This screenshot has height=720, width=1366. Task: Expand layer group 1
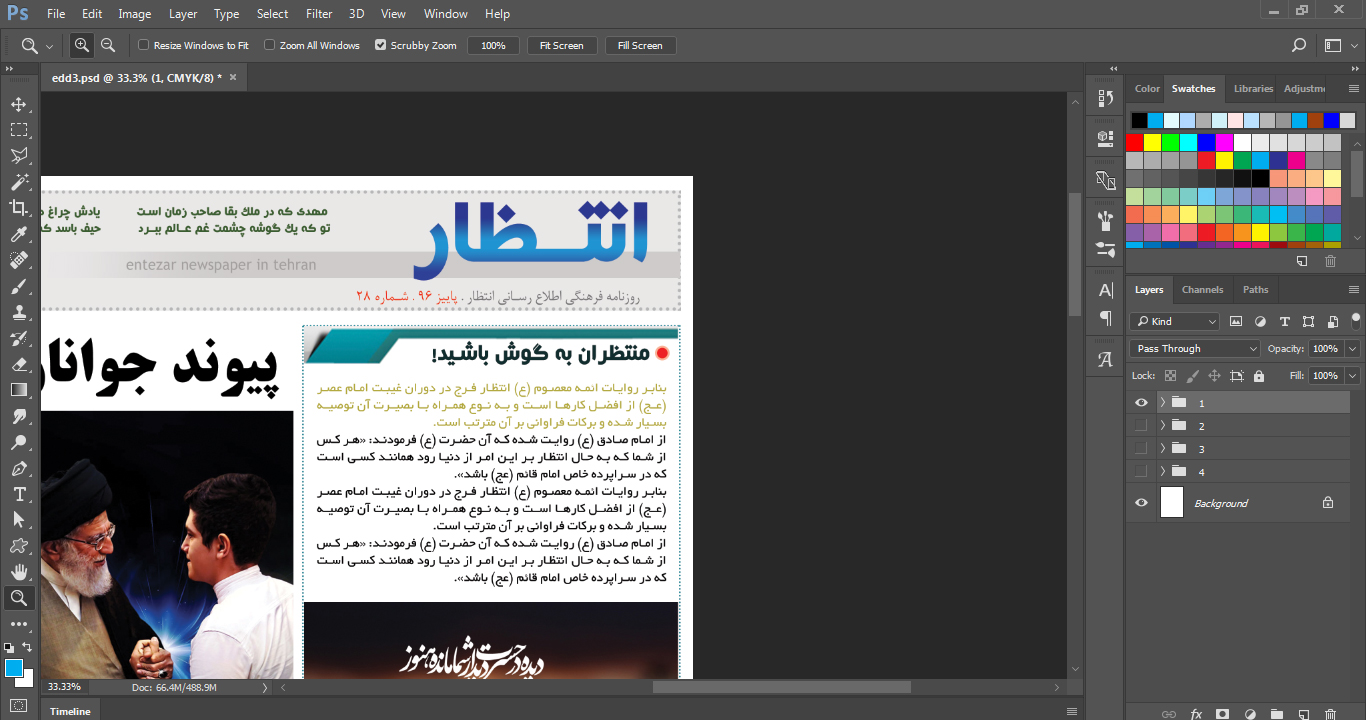pyautogui.click(x=1162, y=402)
